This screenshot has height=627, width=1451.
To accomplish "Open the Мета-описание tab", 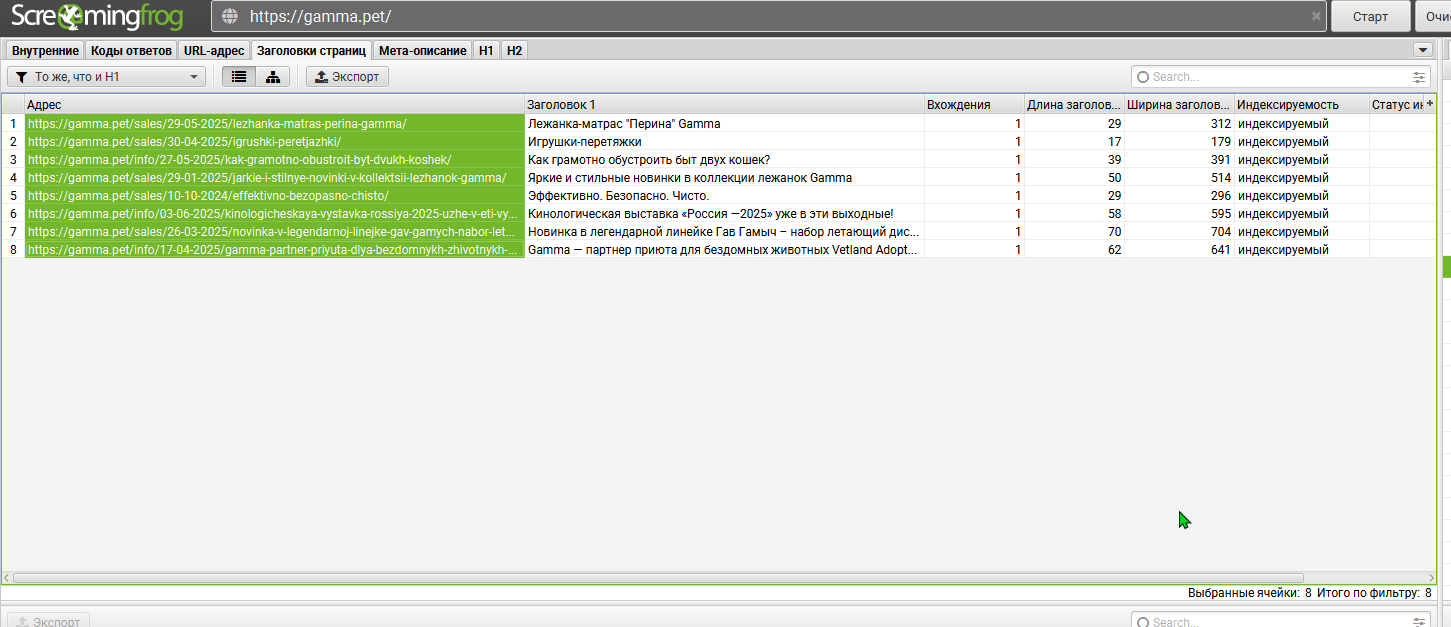I will 422,50.
